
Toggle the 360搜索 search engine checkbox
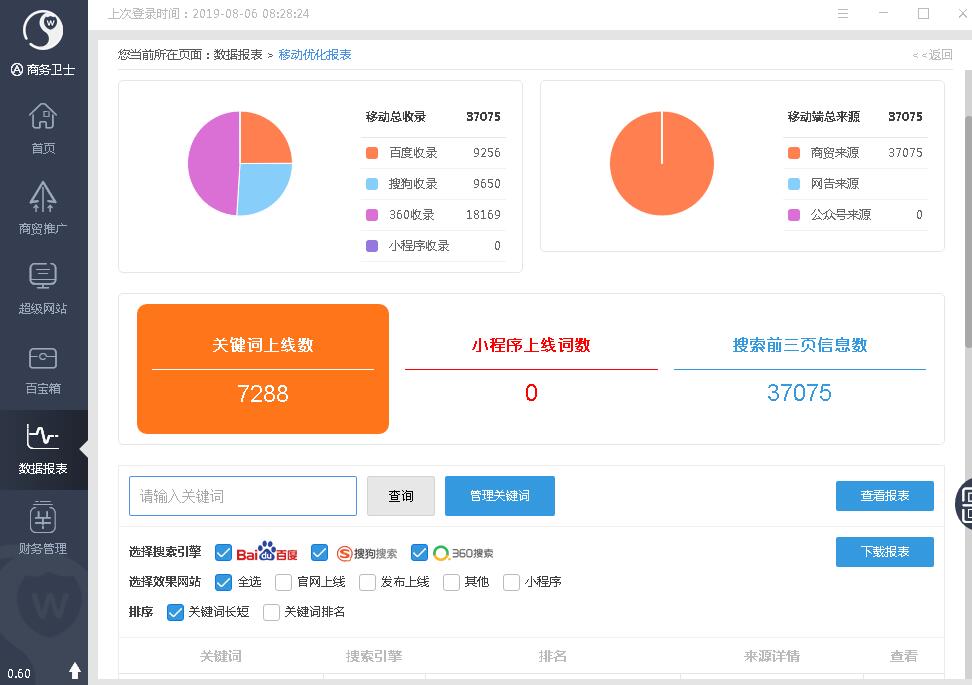click(x=420, y=553)
